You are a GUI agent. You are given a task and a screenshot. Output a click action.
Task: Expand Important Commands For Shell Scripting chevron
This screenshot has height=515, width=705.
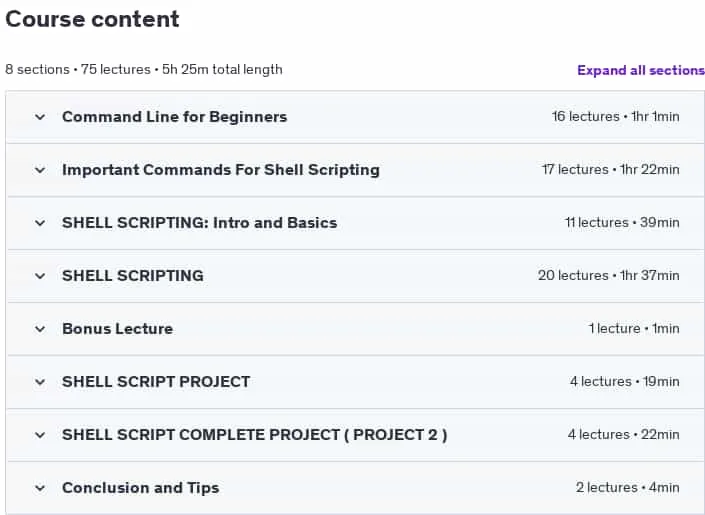point(40,170)
